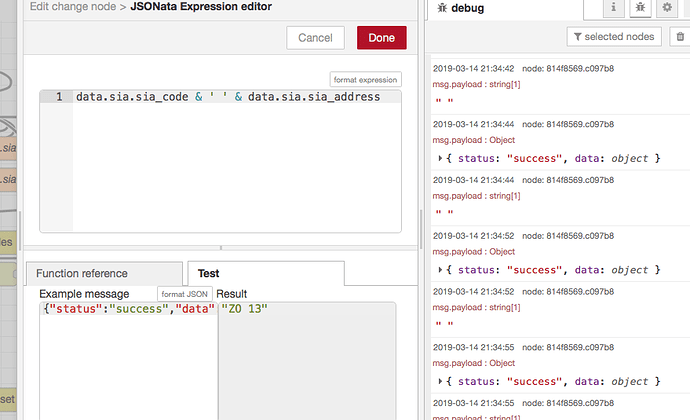Open the debug messages bug tab icon
Screen dimensions: 690x420
pyautogui.click(x=640, y=7)
